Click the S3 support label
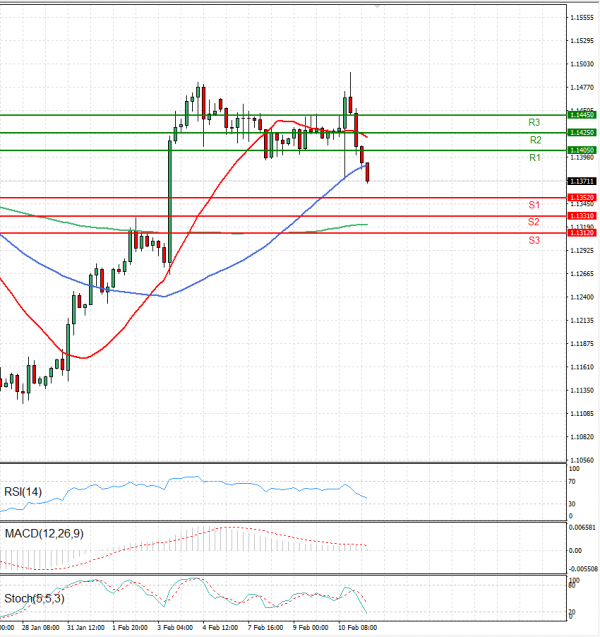 click(534, 240)
